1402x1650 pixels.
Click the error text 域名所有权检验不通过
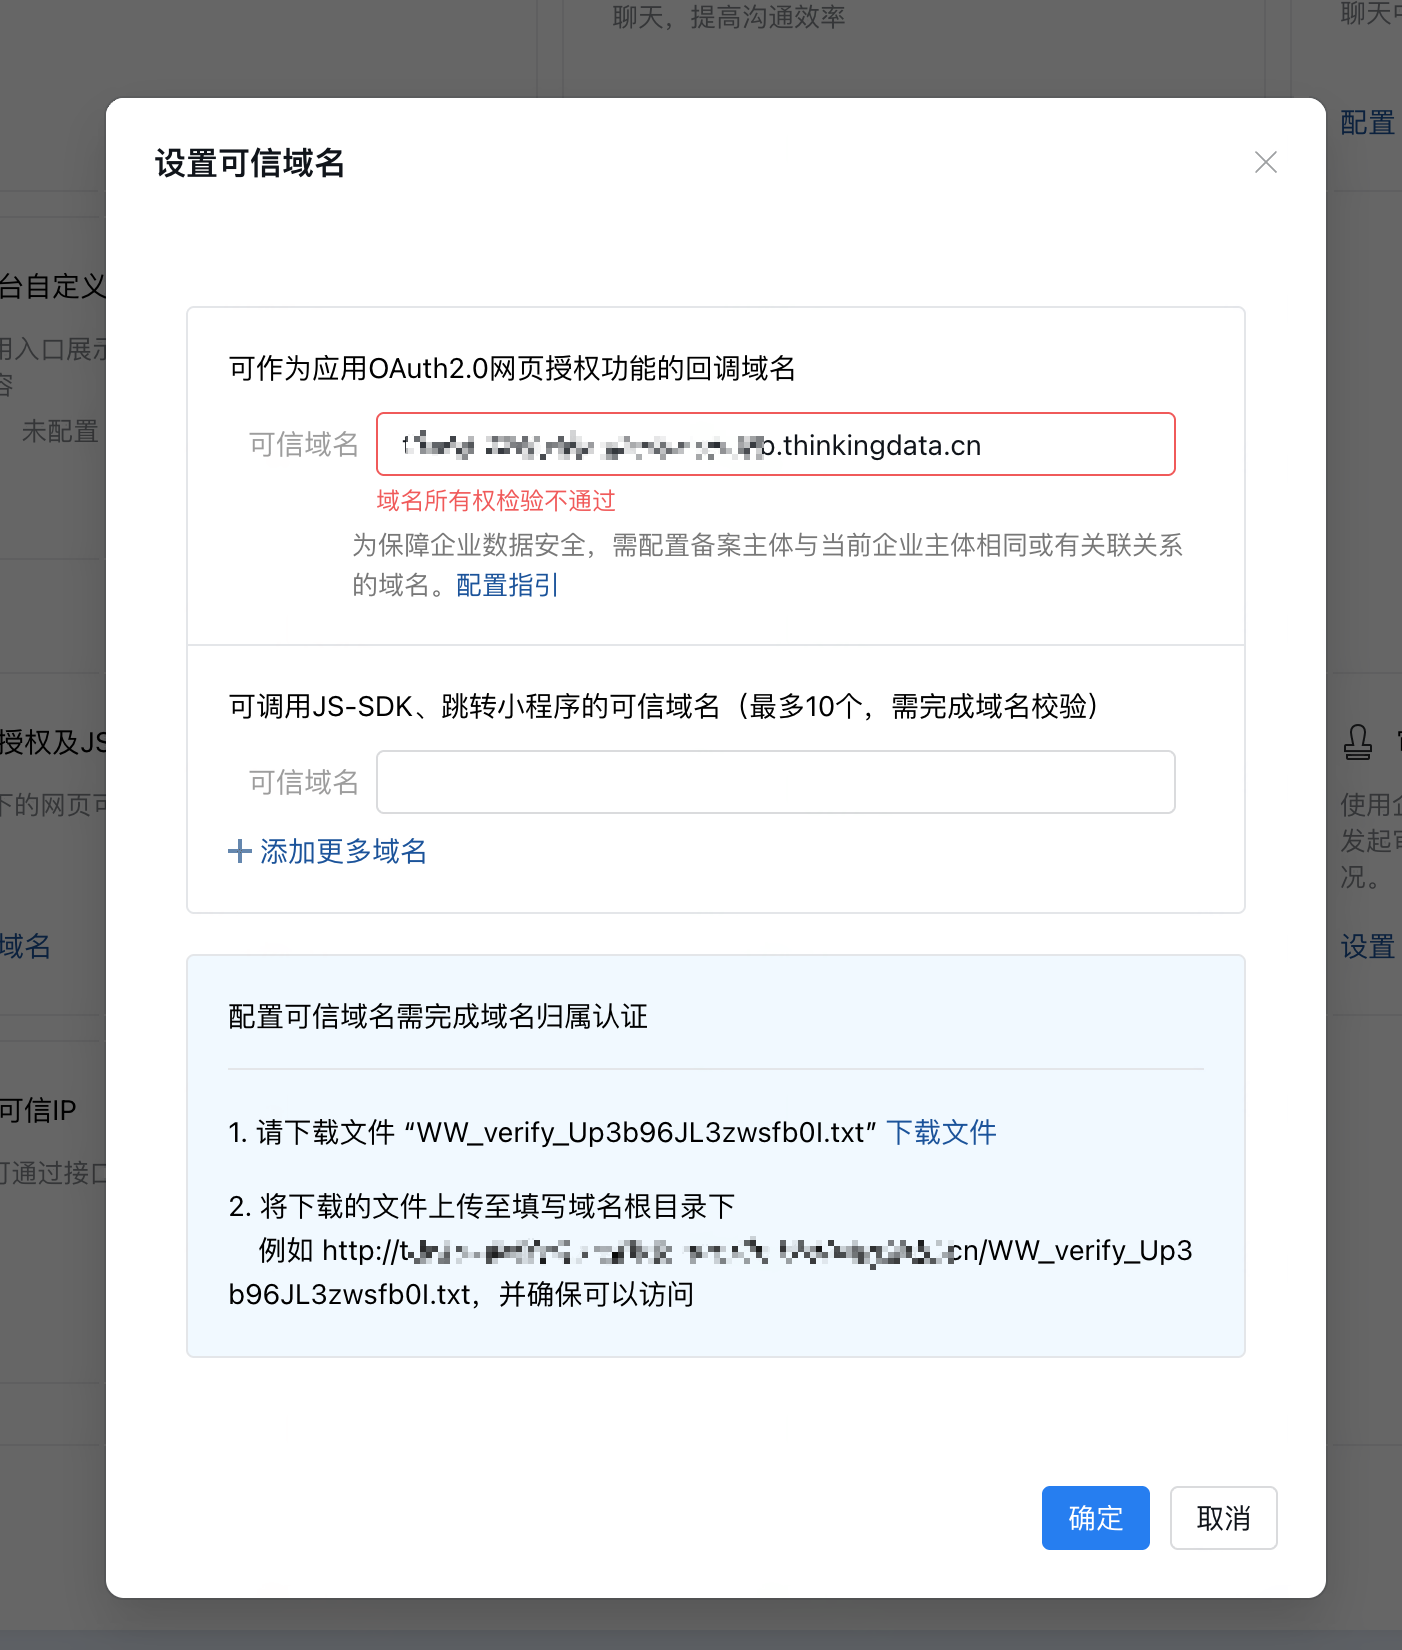coord(496,501)
